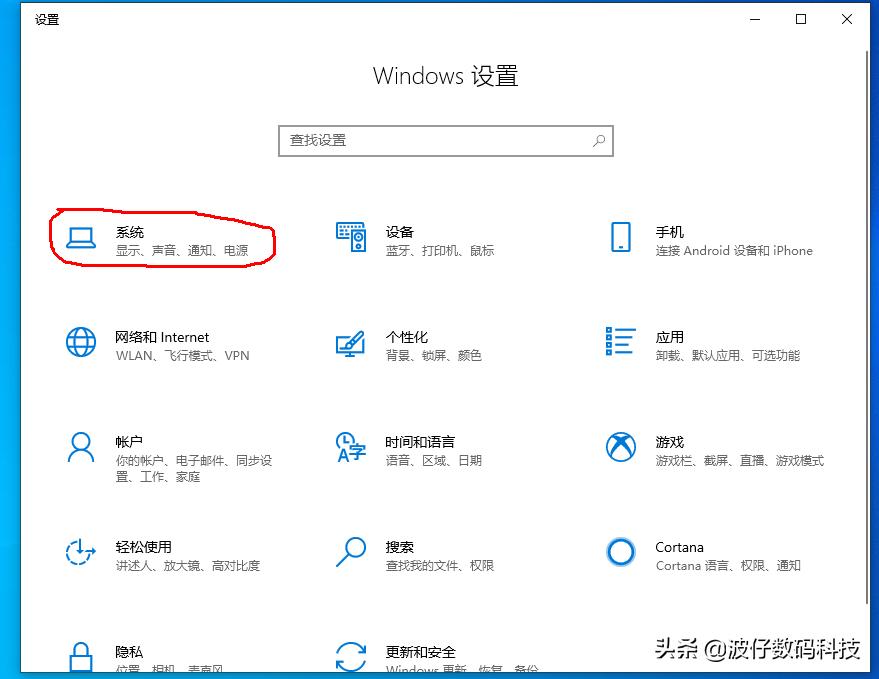Open 系统 settings via laptop icon
Image resolution: width=879 pixels, height=679 pixels.
click(x=80, y=239)
